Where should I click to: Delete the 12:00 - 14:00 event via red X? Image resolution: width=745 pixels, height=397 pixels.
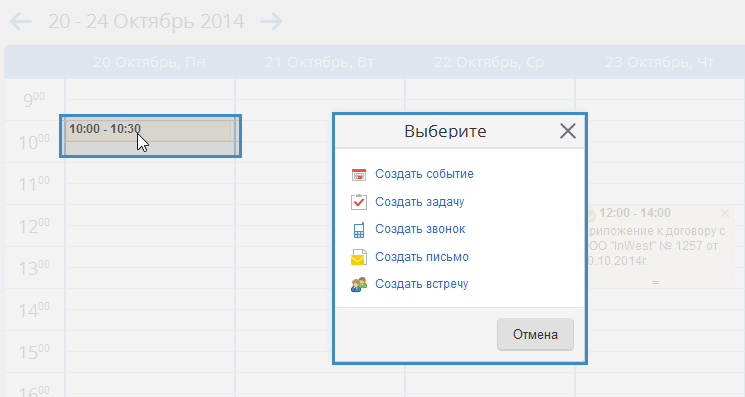[725, 213]
